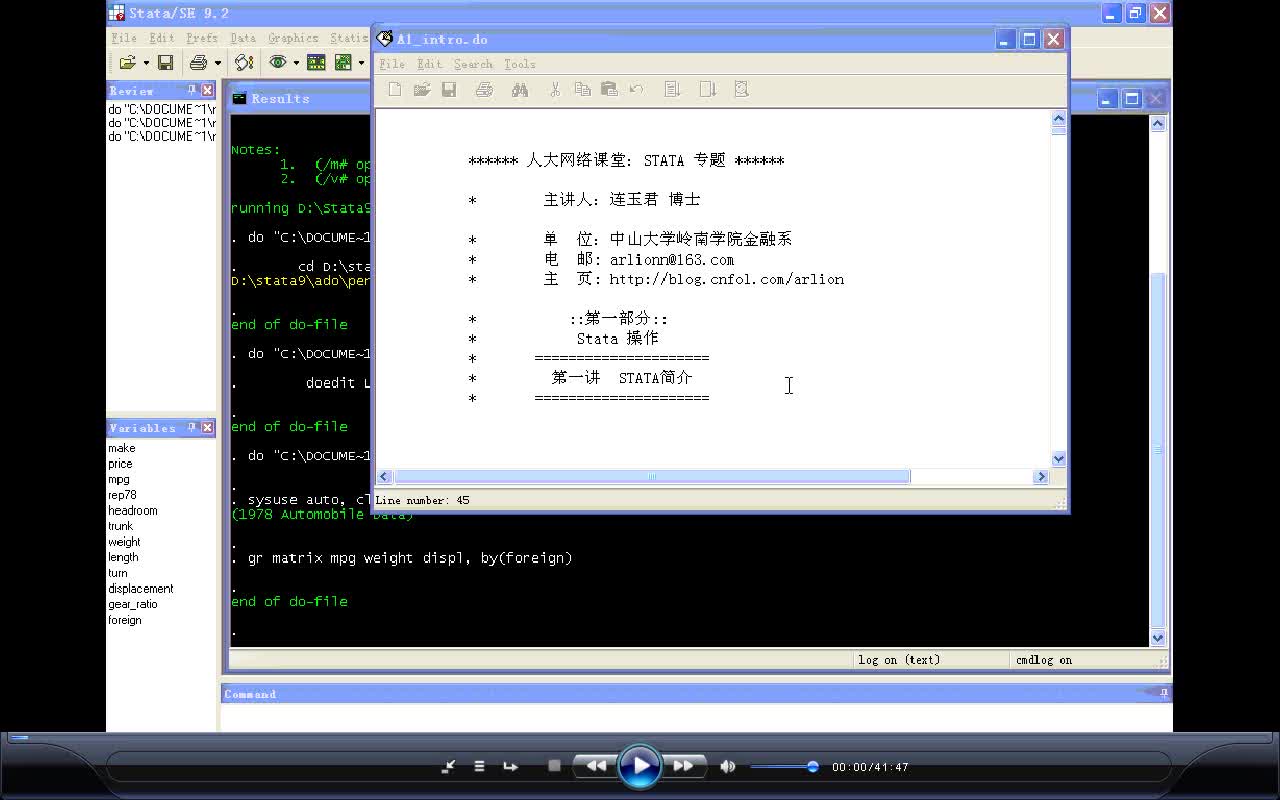Mute the player volume speaker
Viewport: 1280px width, 800px height.
point(728,767)
